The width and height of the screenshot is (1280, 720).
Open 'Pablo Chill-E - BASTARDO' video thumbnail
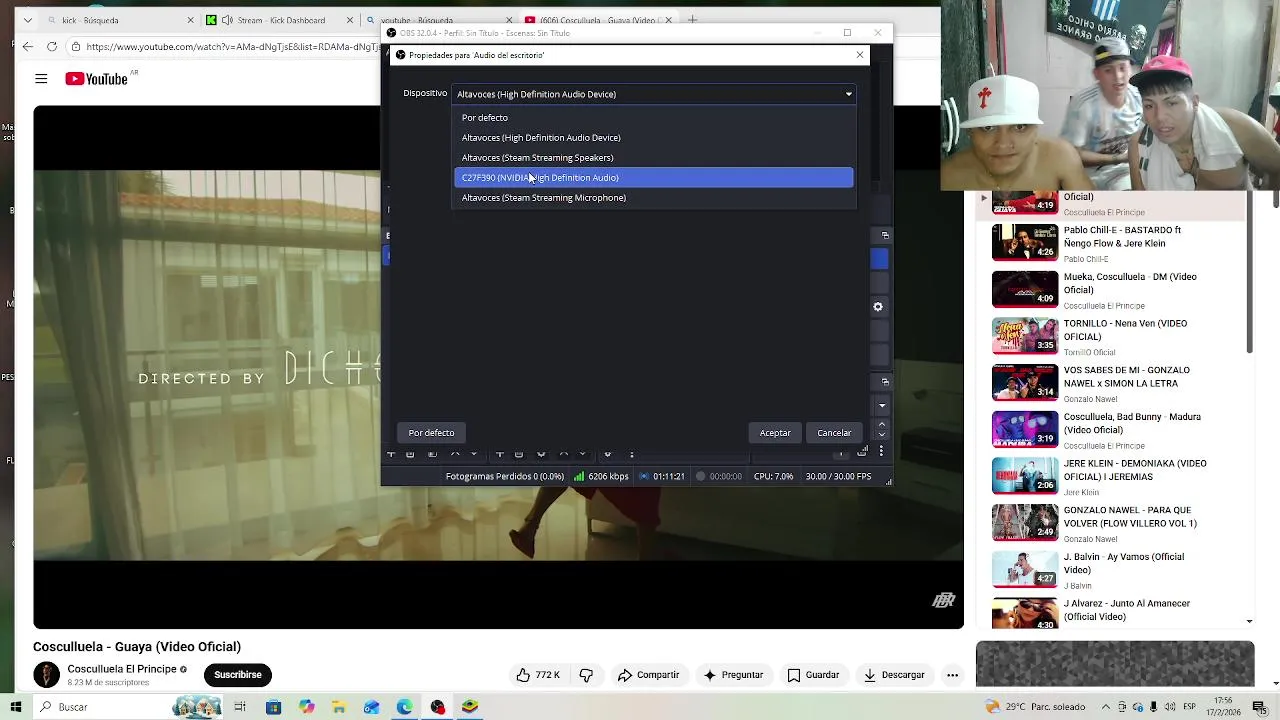(x=1024, y=242)
